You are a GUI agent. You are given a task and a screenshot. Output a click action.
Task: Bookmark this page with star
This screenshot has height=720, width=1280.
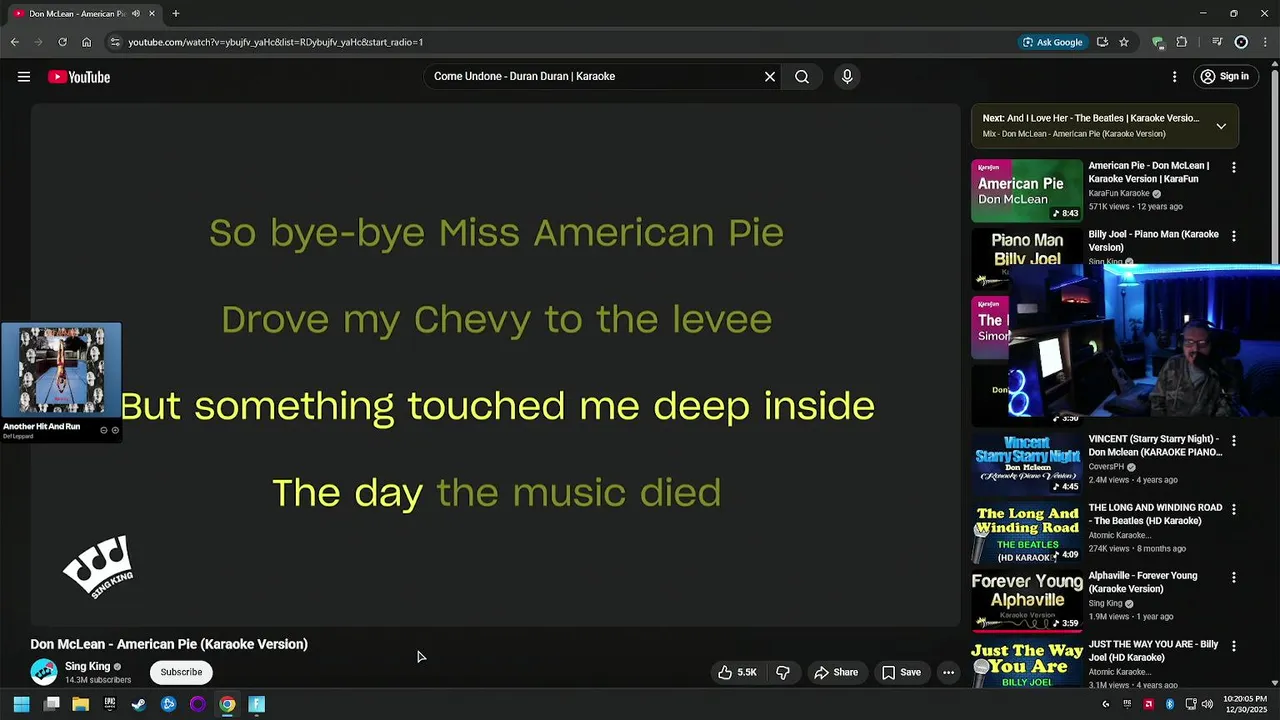pyautogui.click(x=1124, y=42)
